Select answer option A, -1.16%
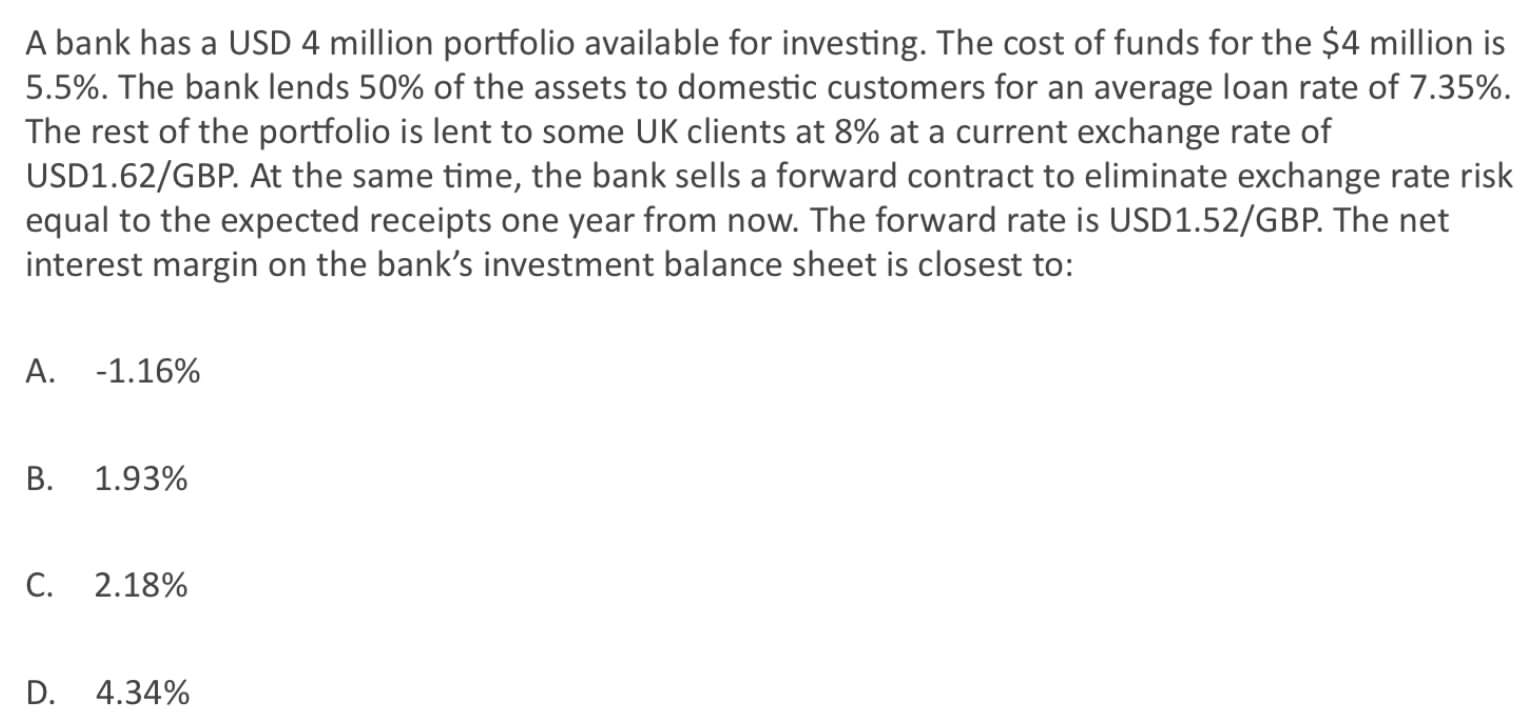Screen dimensions: 1533x723 (145, 373)
